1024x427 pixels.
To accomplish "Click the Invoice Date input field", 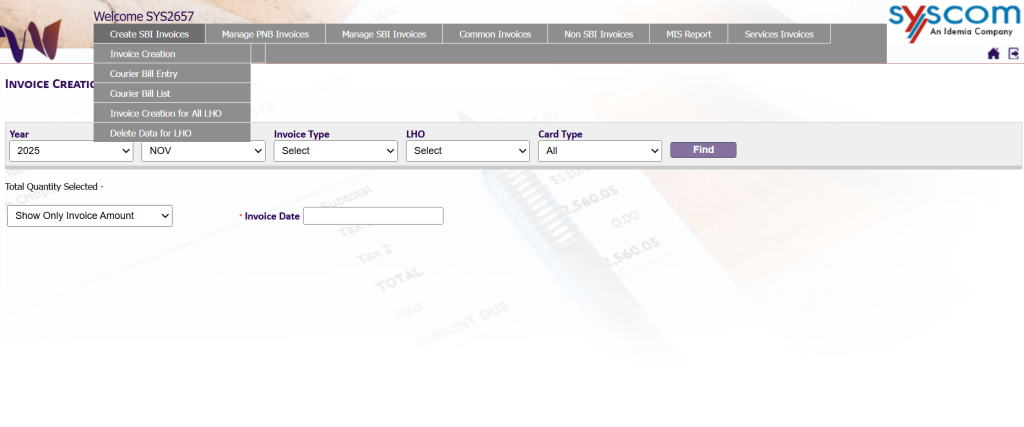I will [372, 216].
